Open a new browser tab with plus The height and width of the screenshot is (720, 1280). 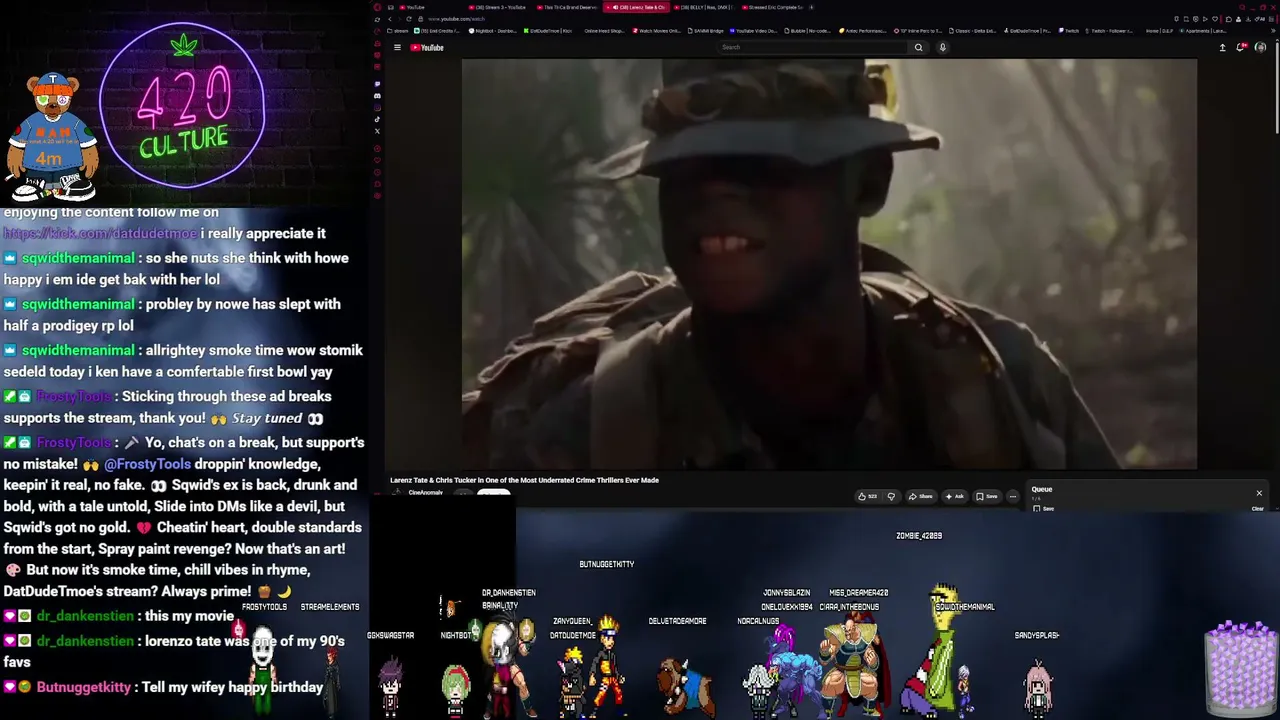click(x=811, y=7)
